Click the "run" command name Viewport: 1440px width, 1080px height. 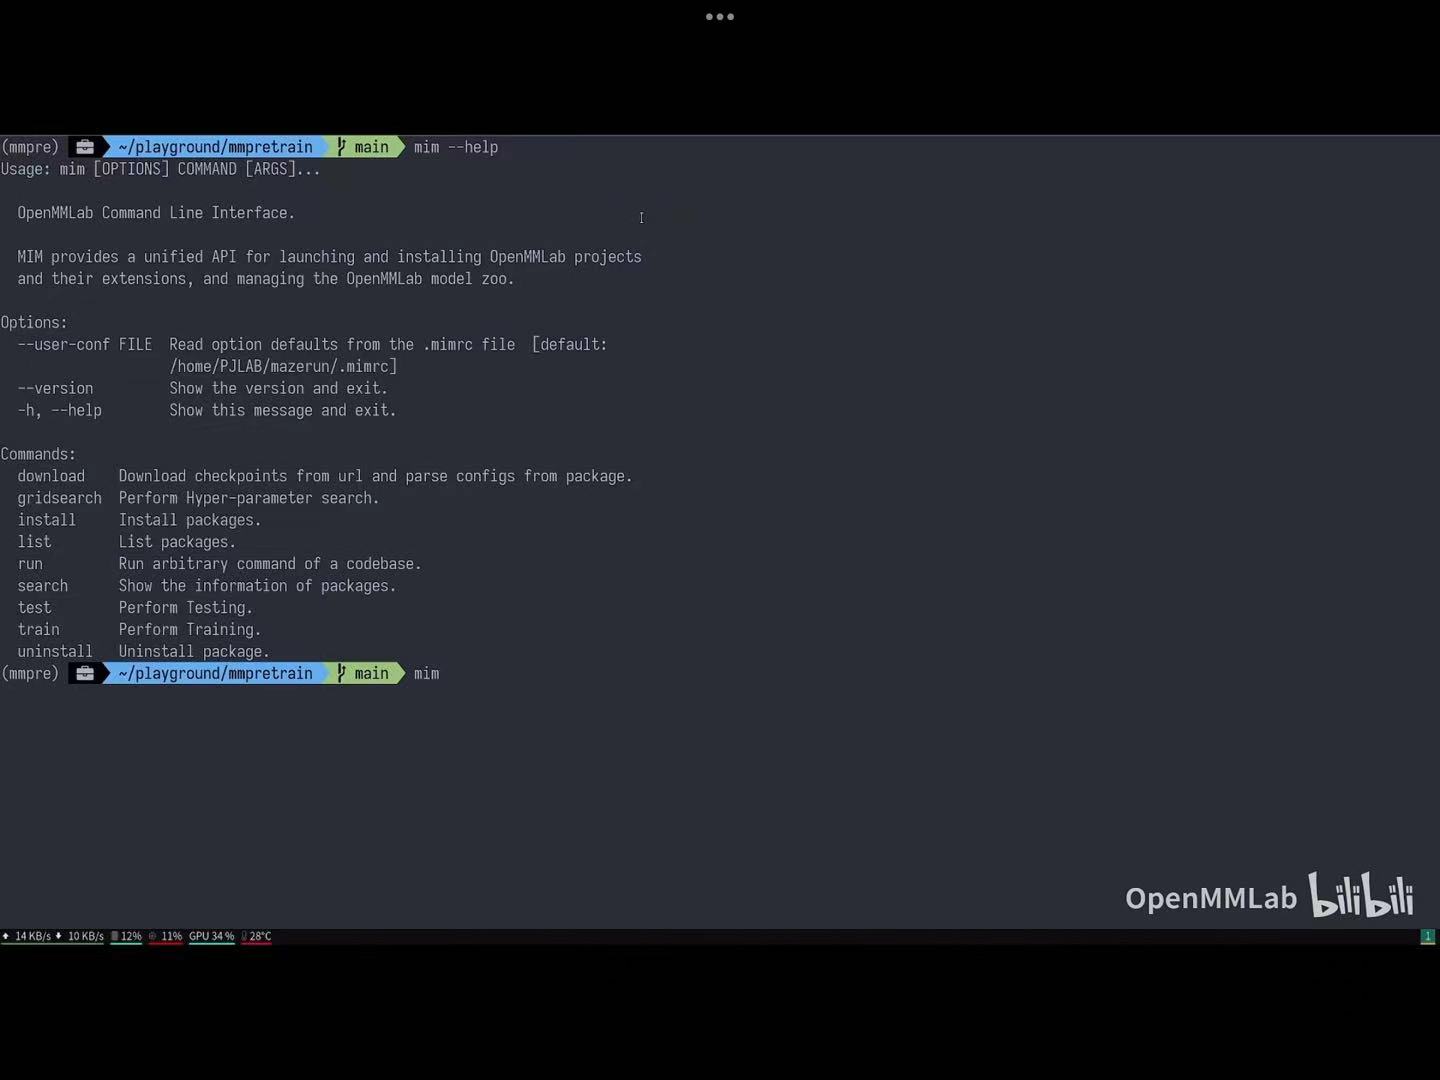[30, 565]
